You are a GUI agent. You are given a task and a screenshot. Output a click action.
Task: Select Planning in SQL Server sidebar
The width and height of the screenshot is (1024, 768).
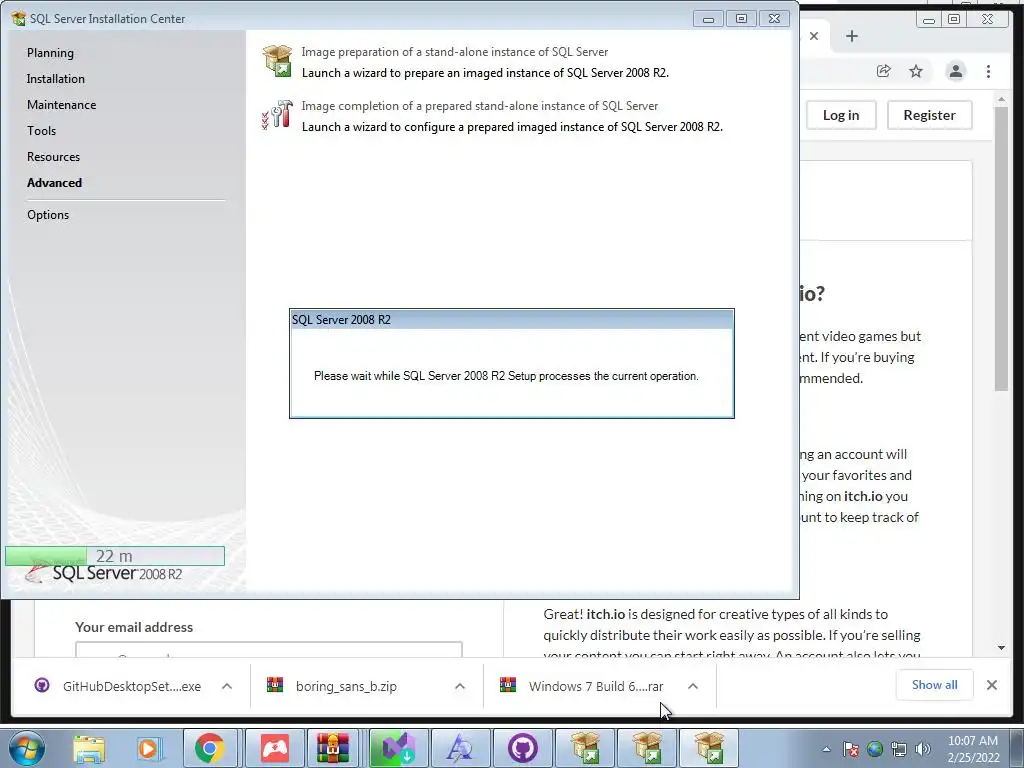(50, 53)
